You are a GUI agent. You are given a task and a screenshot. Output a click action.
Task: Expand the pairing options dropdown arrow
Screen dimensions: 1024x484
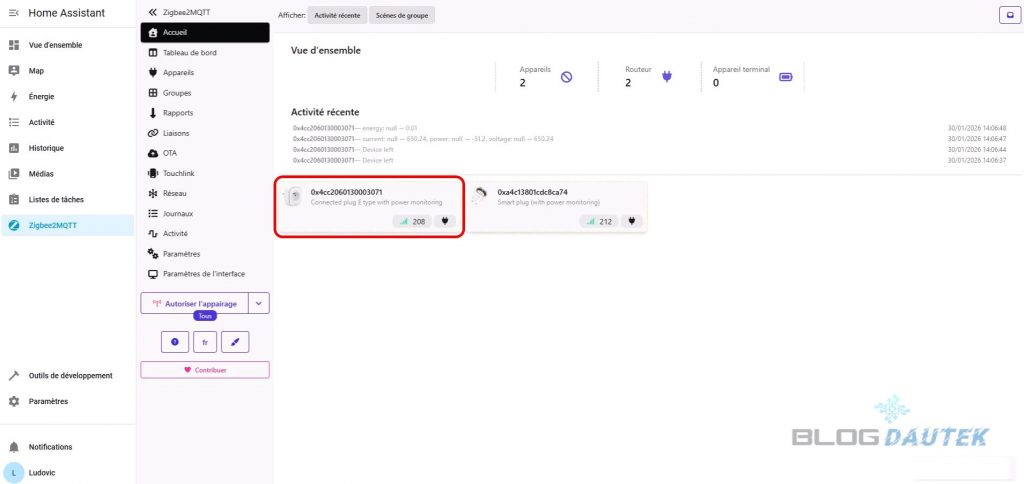pyautogui.click(x=258, y=303)
